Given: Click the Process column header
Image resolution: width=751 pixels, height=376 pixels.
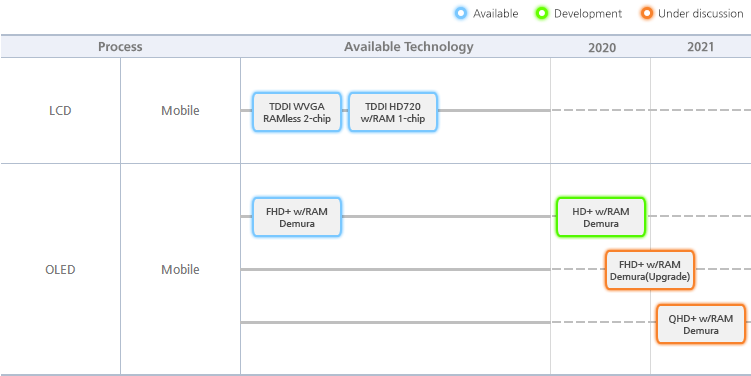Looking at the screenshot, I should (x=120, y=46).
